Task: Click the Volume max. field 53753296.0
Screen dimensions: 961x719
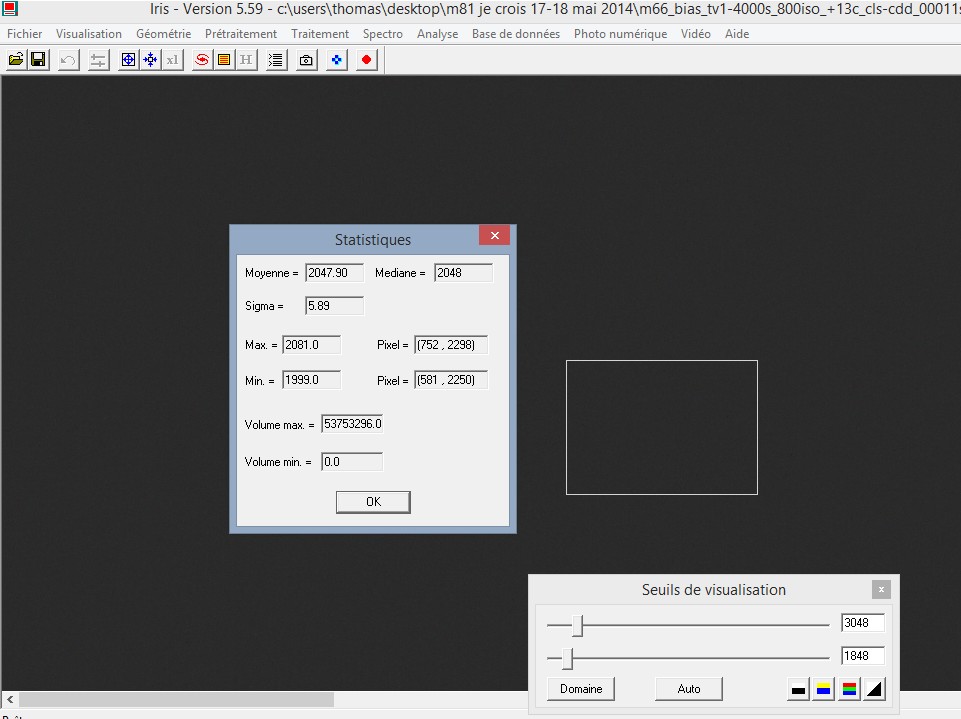Action: (352, 424)
